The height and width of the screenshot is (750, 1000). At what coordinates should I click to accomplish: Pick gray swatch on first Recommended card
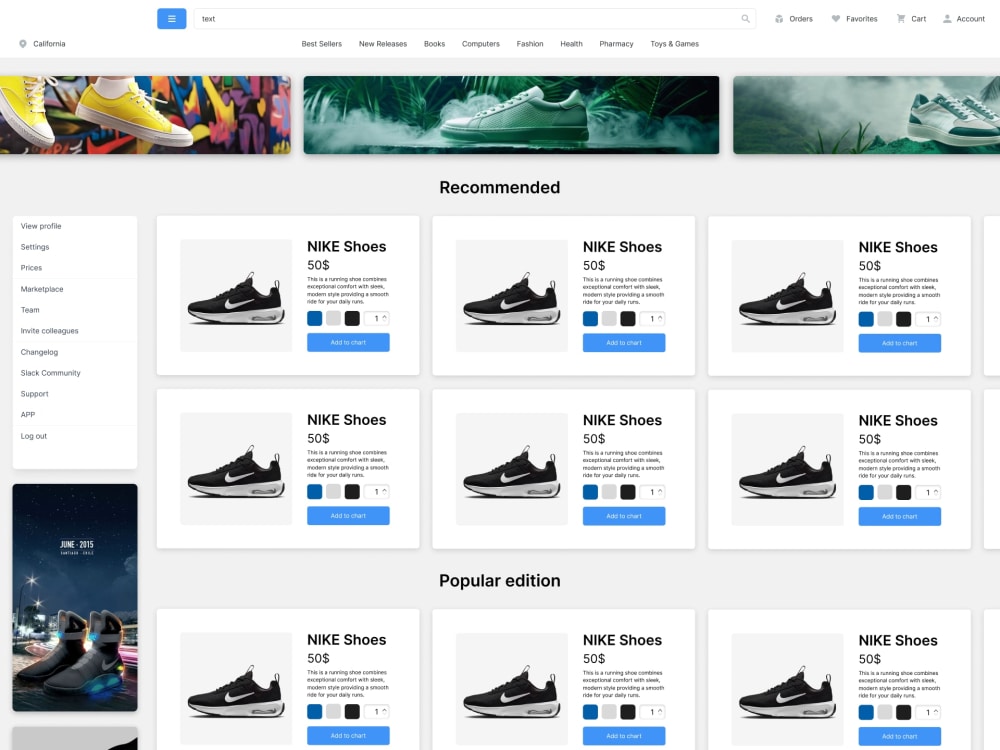pos(334,318)
